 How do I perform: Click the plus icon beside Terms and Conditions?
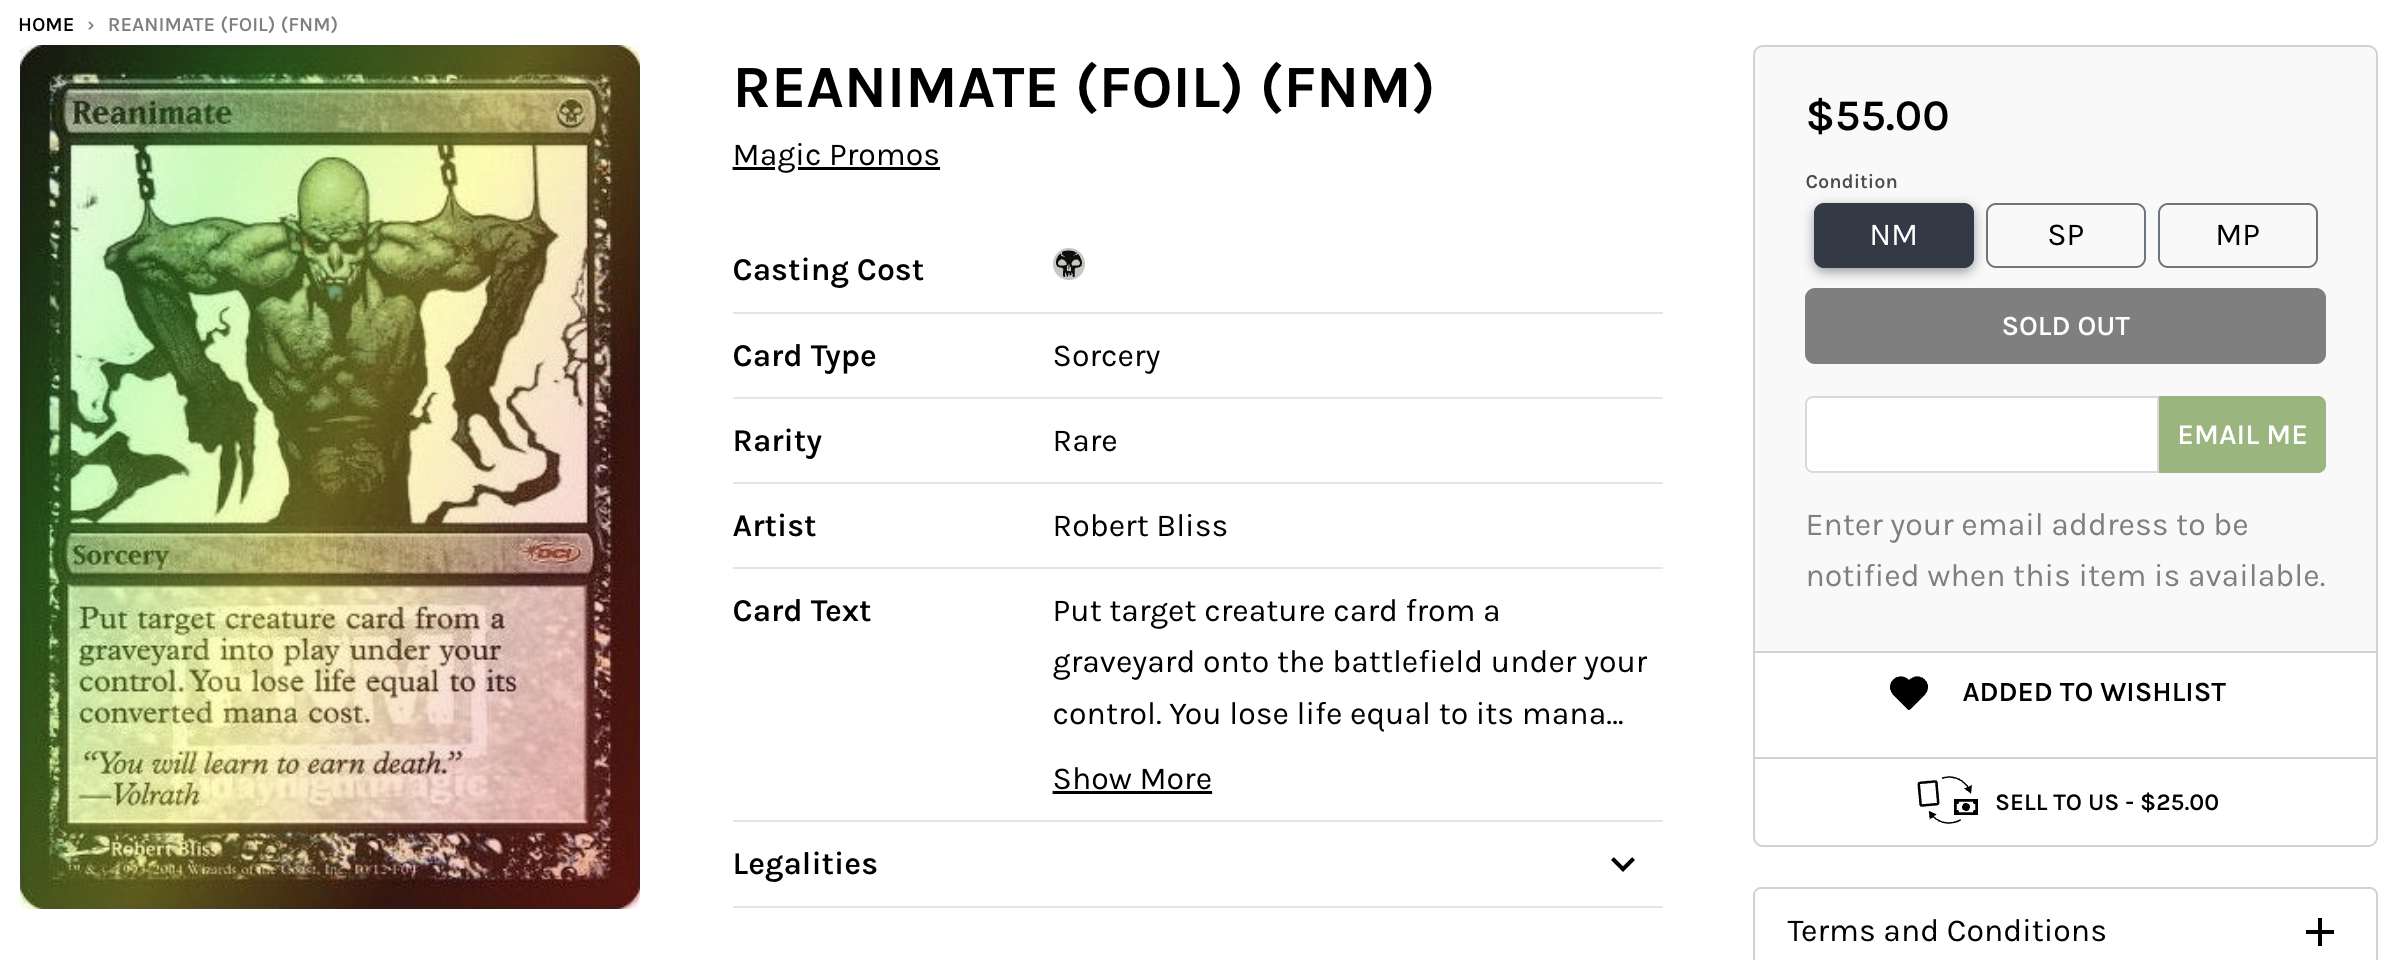click(x=2319, y=932)
